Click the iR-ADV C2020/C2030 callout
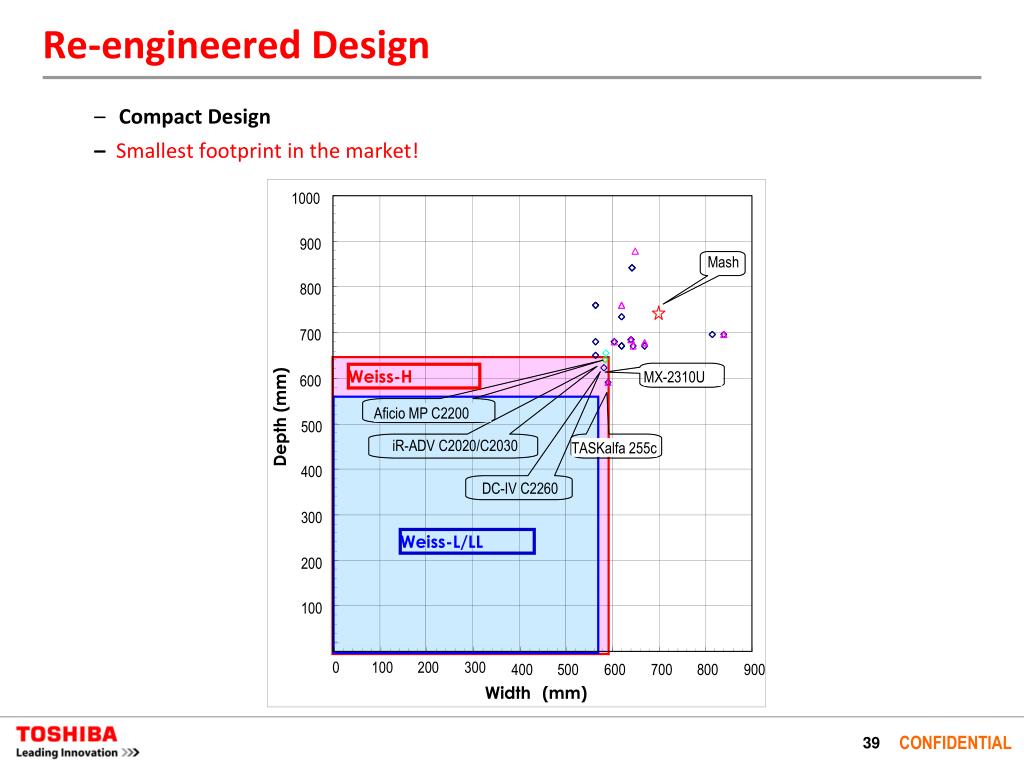The image size is (1024, 768). click(454, 446)
